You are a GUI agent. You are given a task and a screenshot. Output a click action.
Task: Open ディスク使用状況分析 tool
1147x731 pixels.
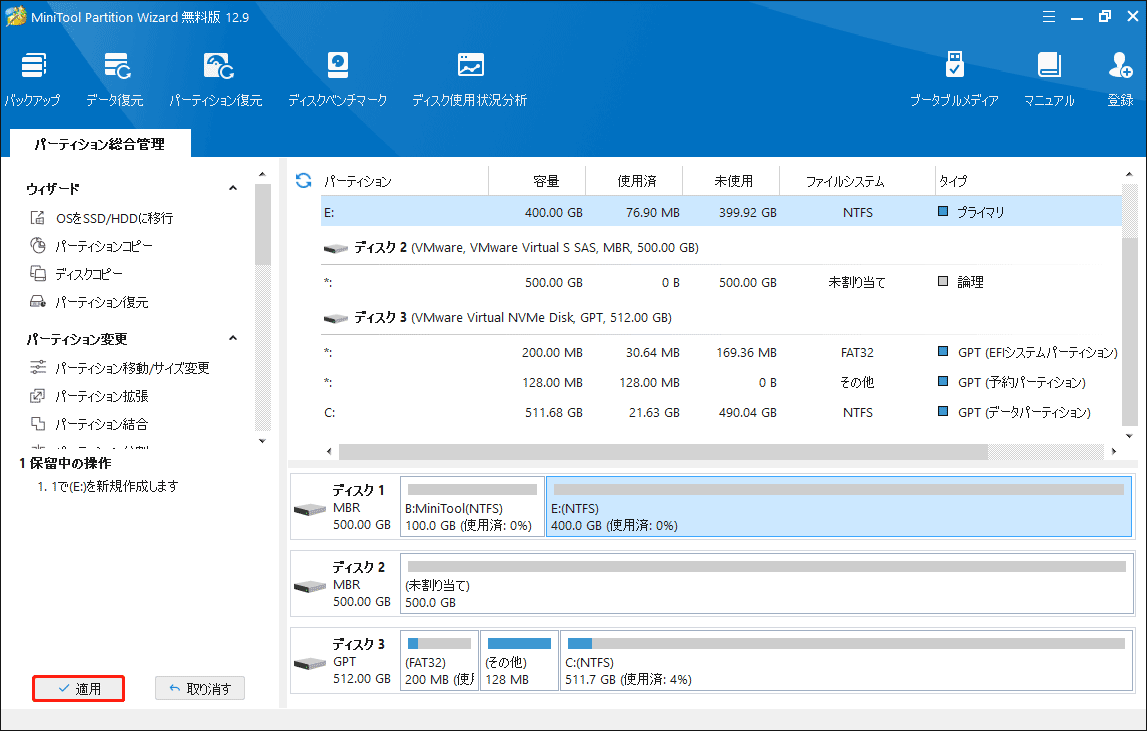(x=470, y=66)
